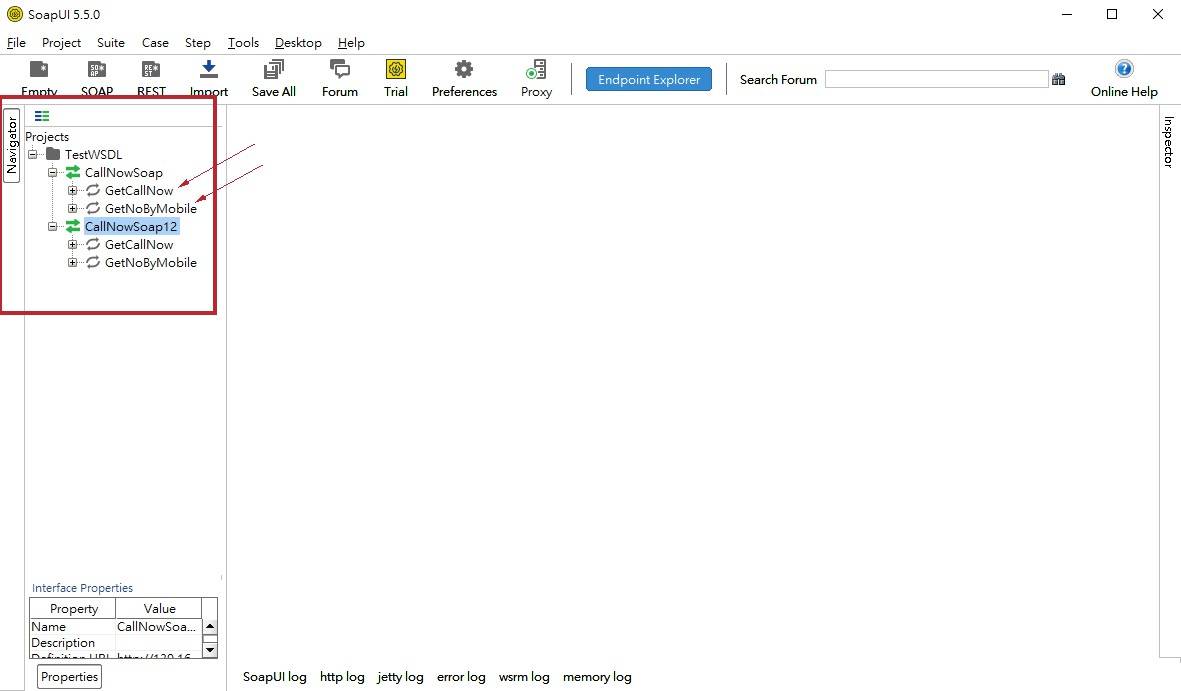Screen dimensions: 1181x691
Task: Click the SoapUI application logo icon
Action: click(x=14, y=14)
